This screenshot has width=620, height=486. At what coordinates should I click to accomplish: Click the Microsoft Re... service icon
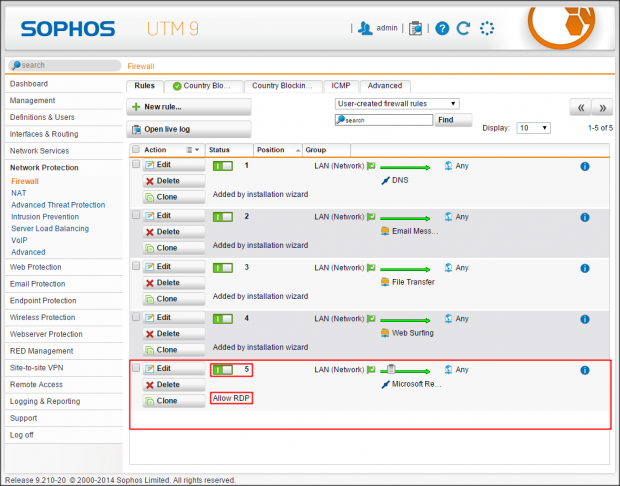386,384
